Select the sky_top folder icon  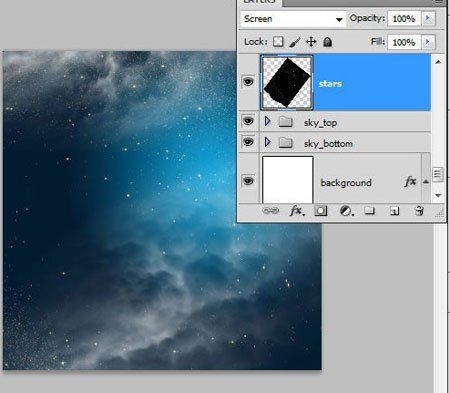[x=286, y=122]
